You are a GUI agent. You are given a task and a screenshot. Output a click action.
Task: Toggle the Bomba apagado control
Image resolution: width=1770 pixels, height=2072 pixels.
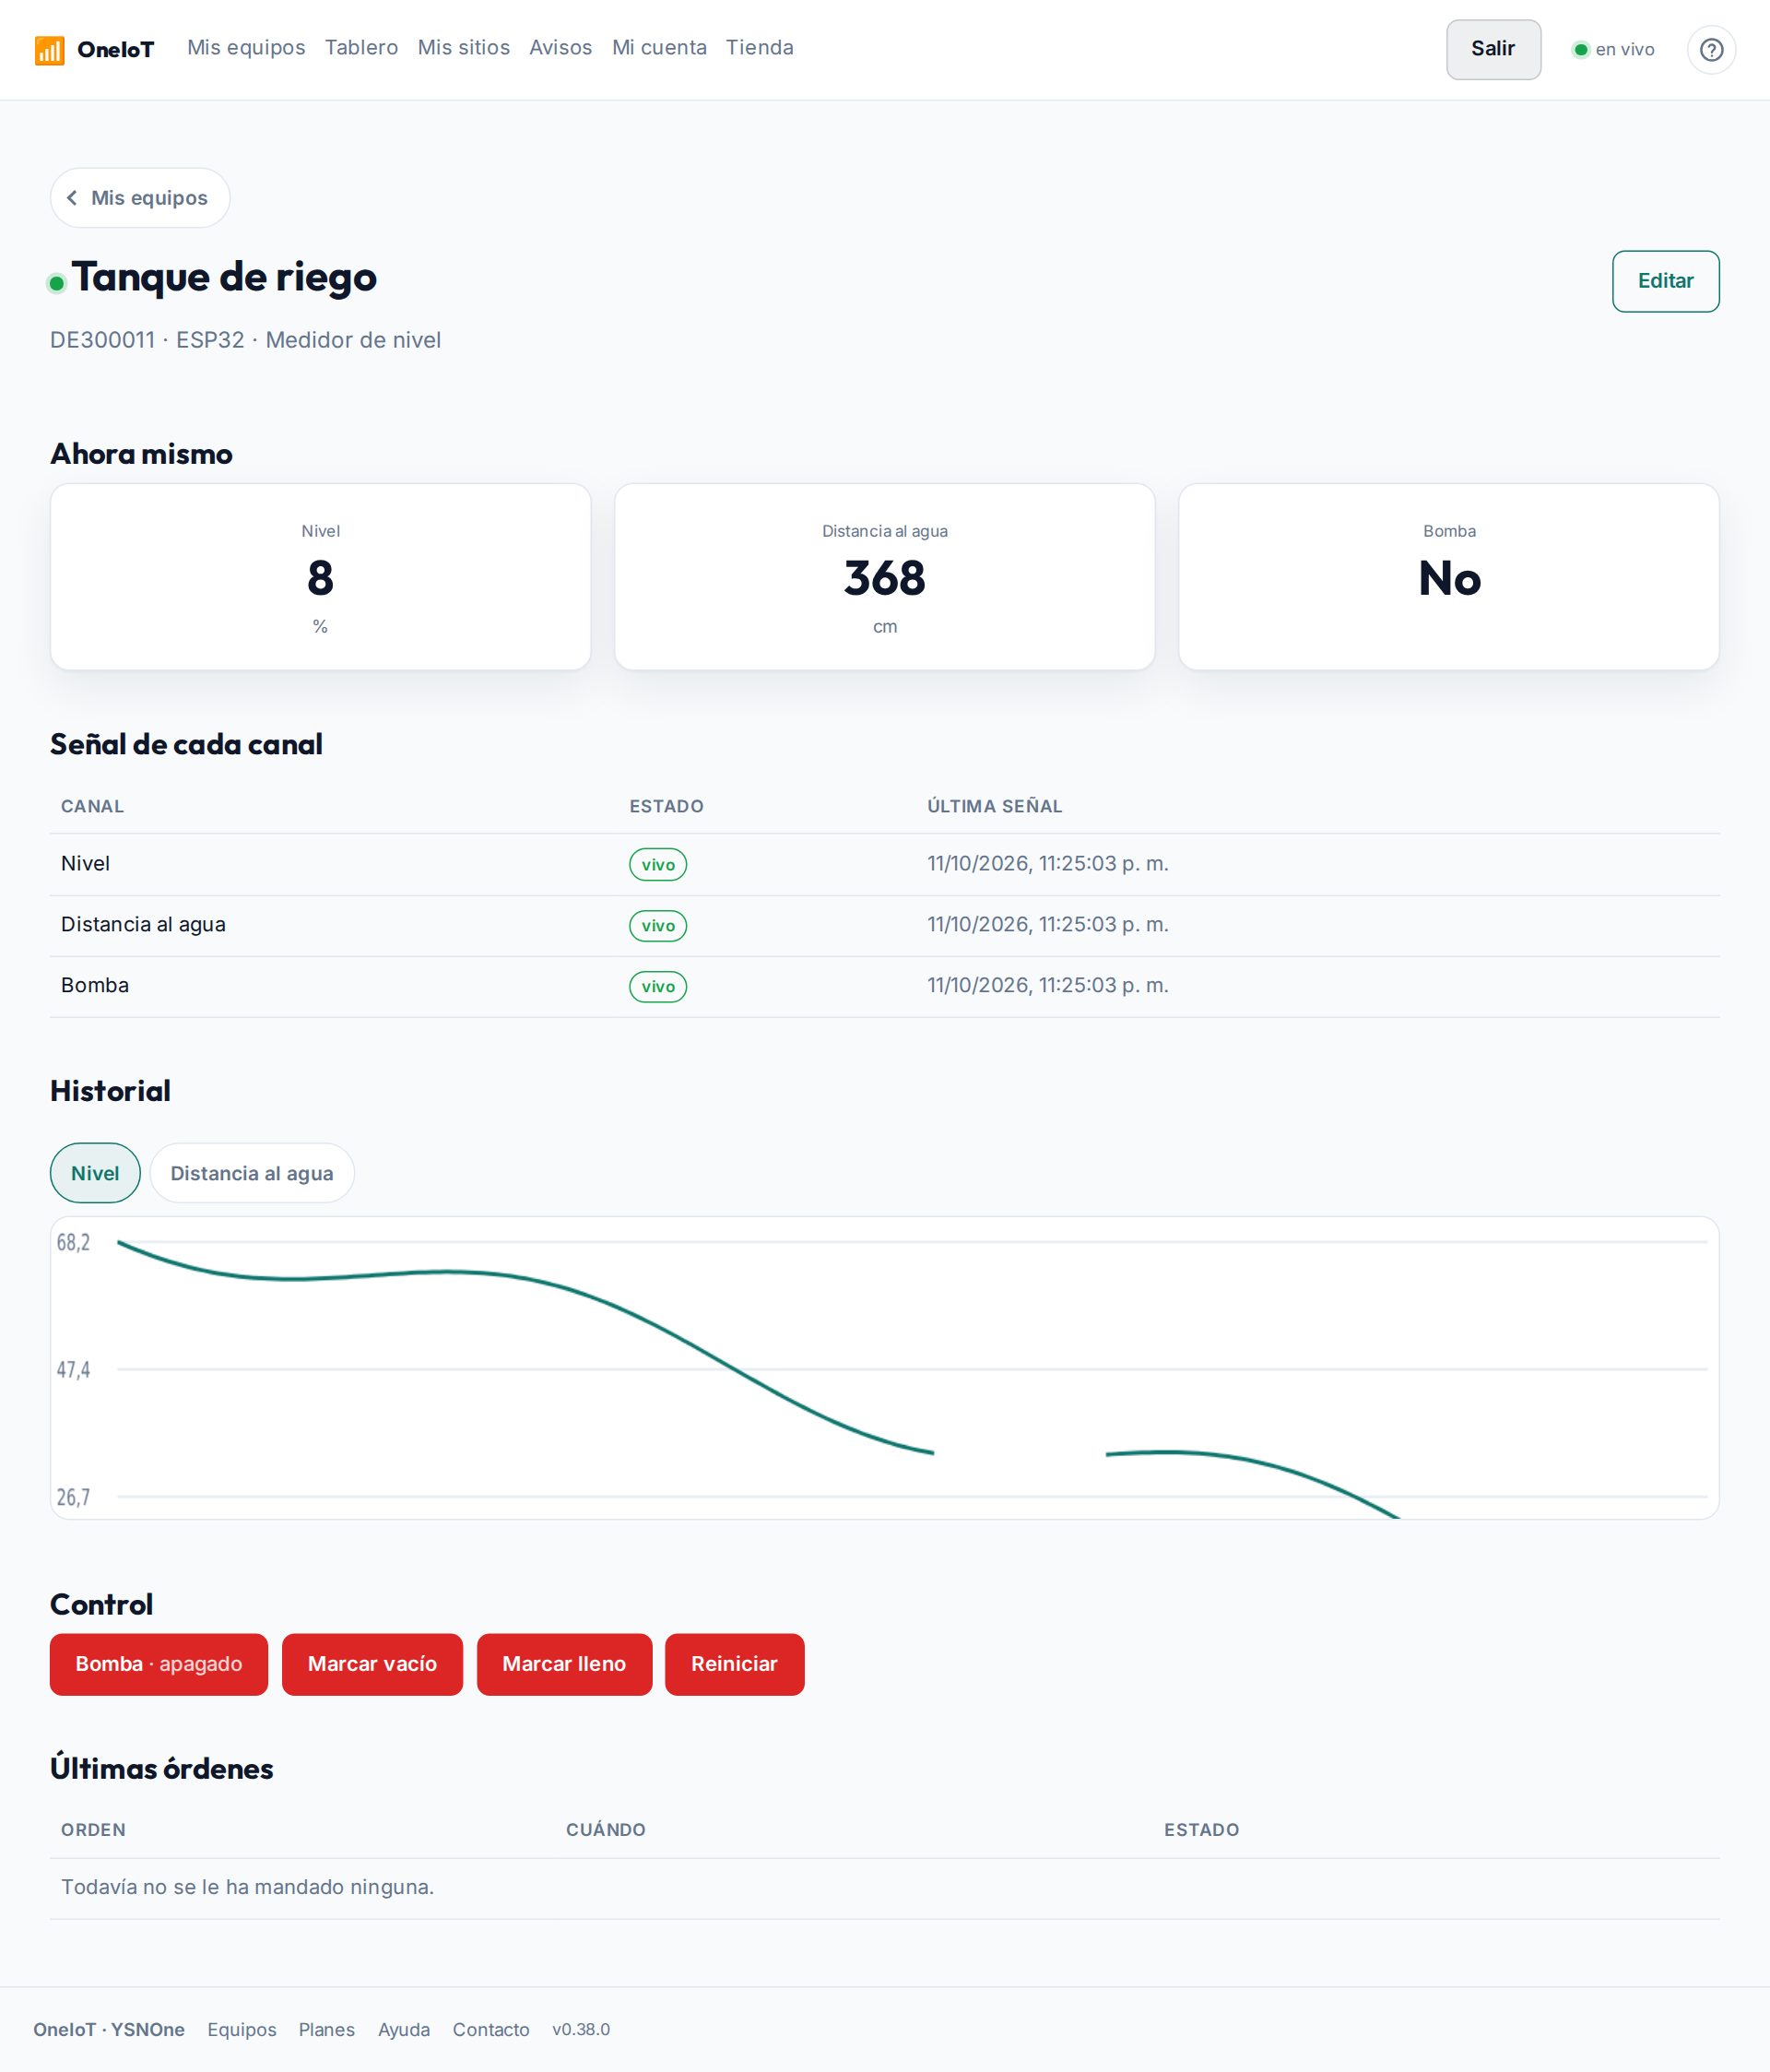click(x=159, y=1664)
